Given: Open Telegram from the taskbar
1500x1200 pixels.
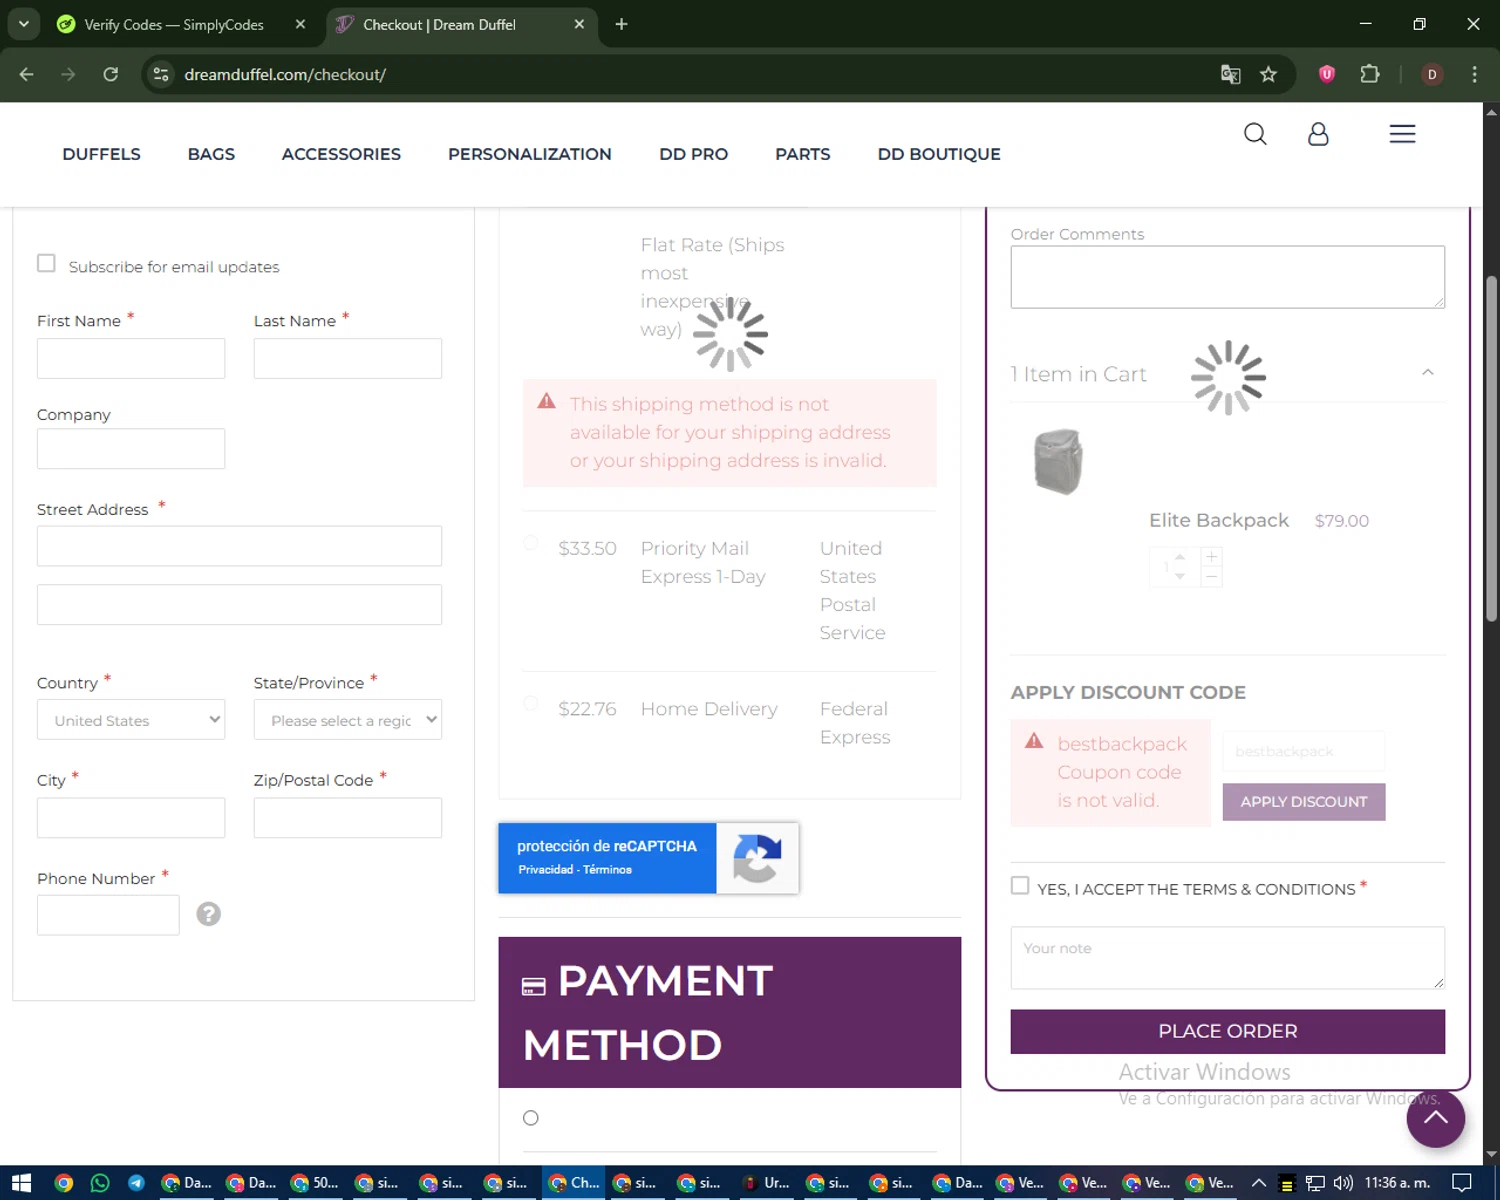Looking at the screenshot, I should tap(136, 1183).
